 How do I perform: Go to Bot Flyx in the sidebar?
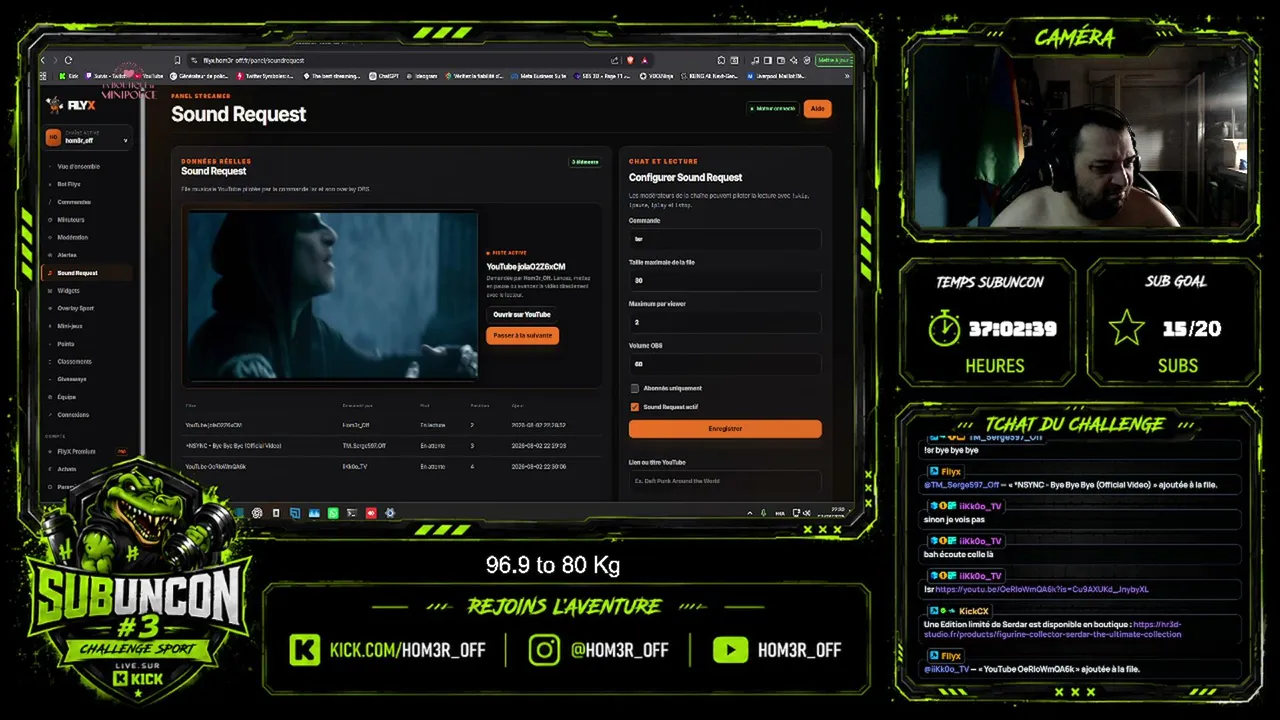coord(69,184)
